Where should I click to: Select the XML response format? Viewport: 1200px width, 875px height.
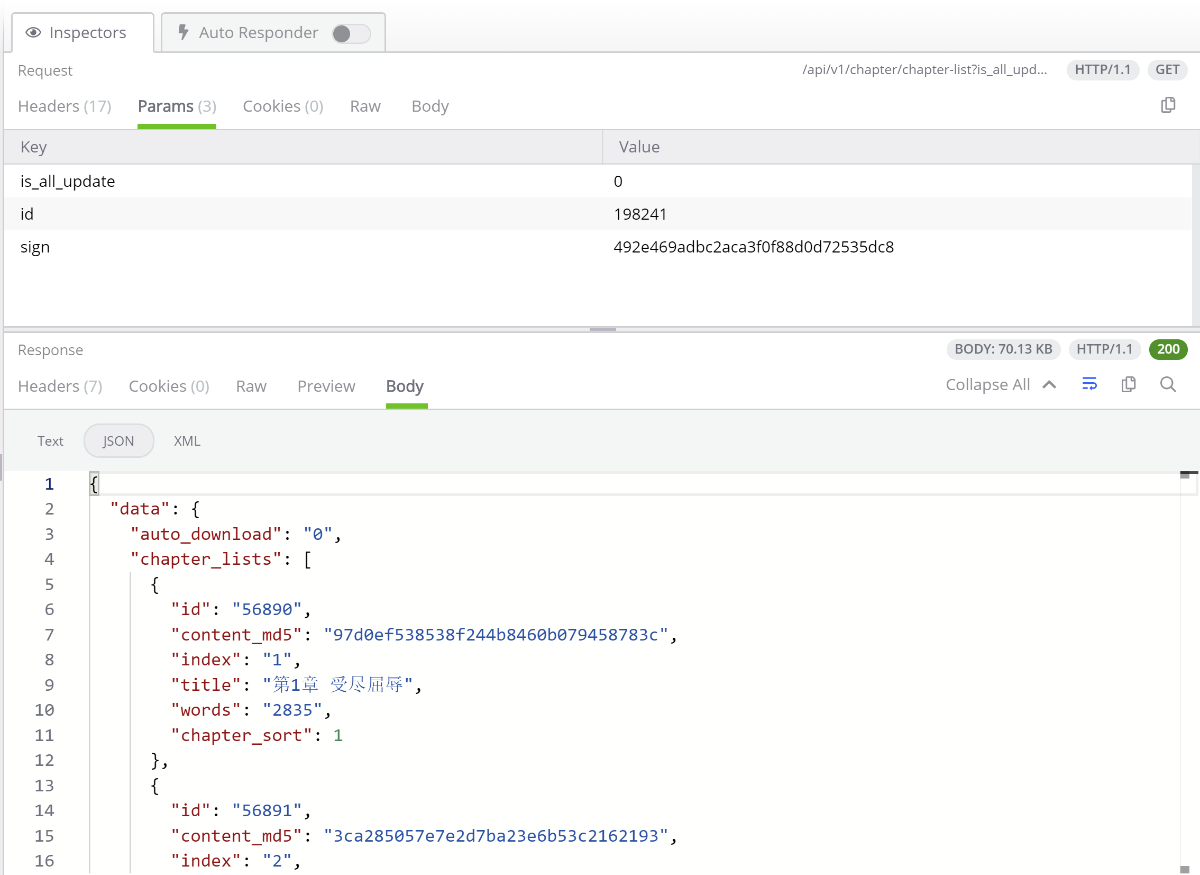pyautogui.click(x=187, y=441)
